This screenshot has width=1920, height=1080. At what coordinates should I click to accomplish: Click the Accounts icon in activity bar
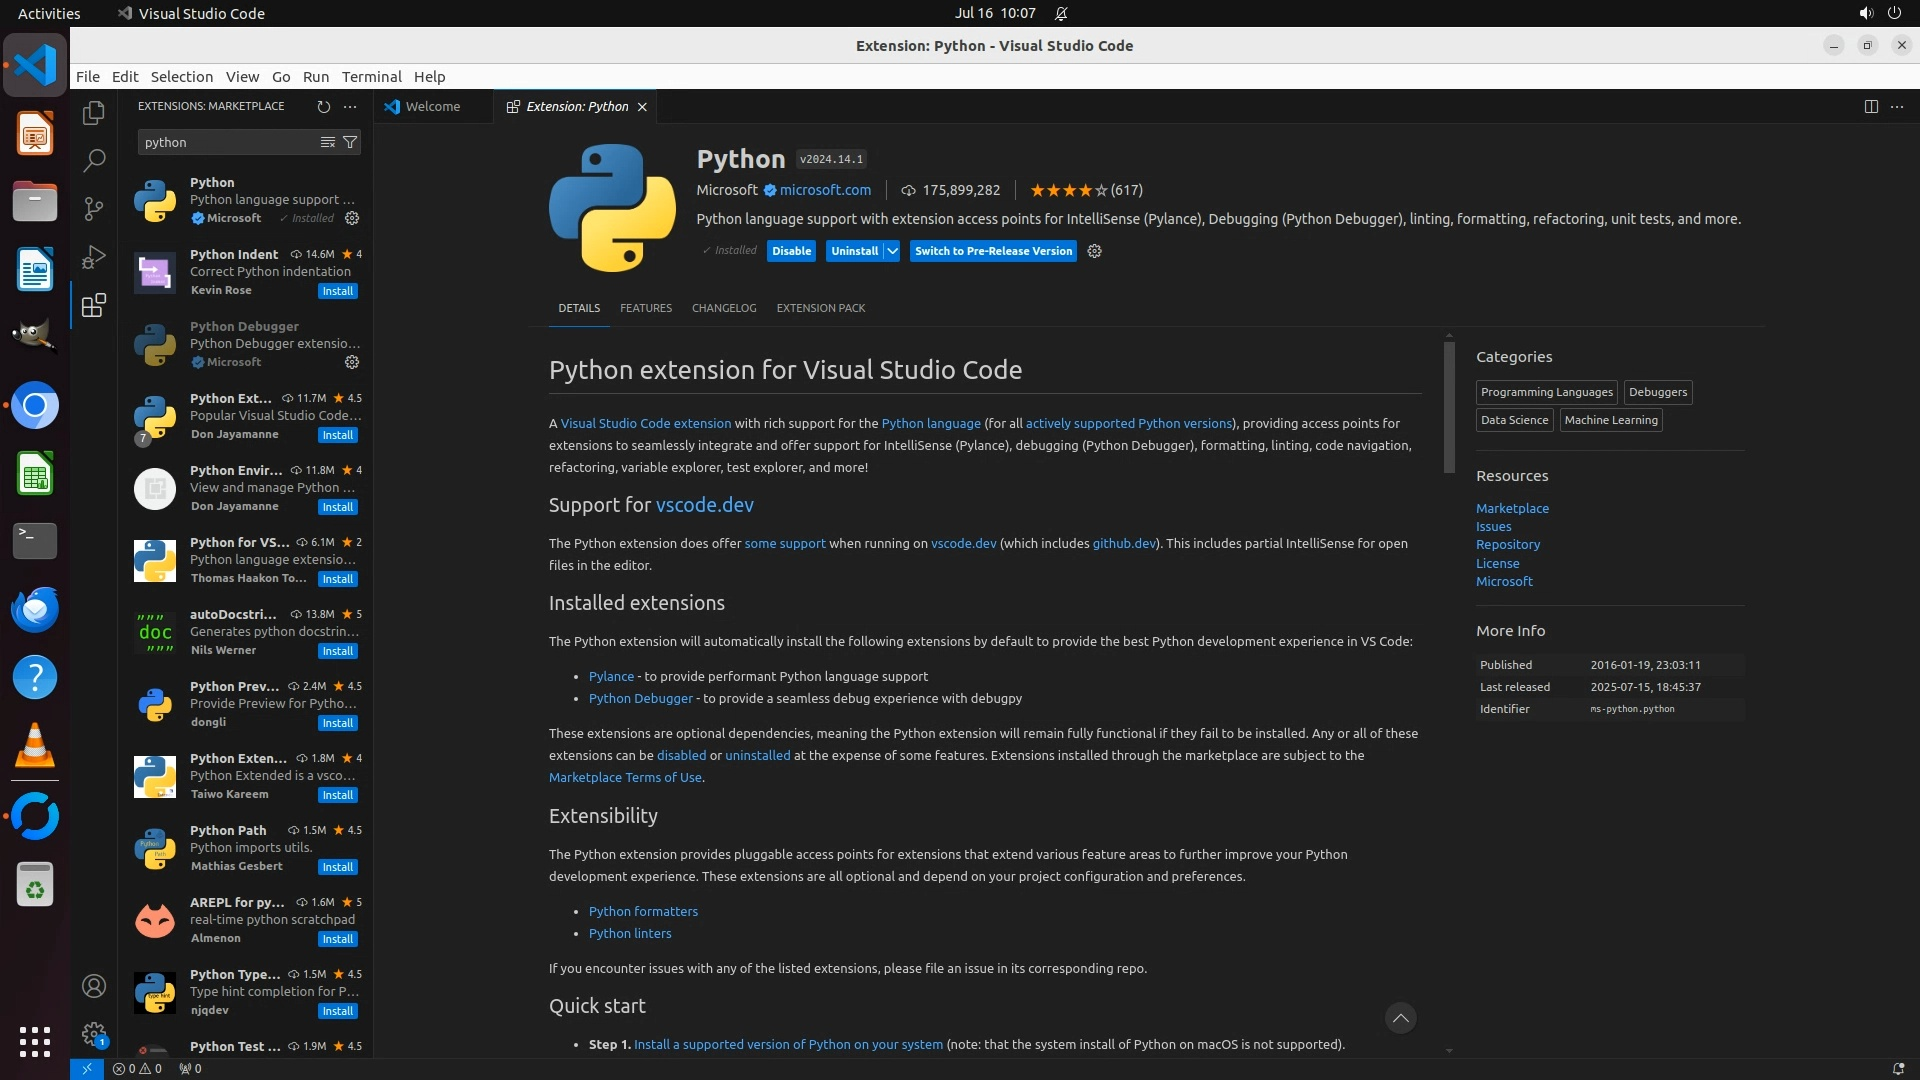tap(93, 986)
